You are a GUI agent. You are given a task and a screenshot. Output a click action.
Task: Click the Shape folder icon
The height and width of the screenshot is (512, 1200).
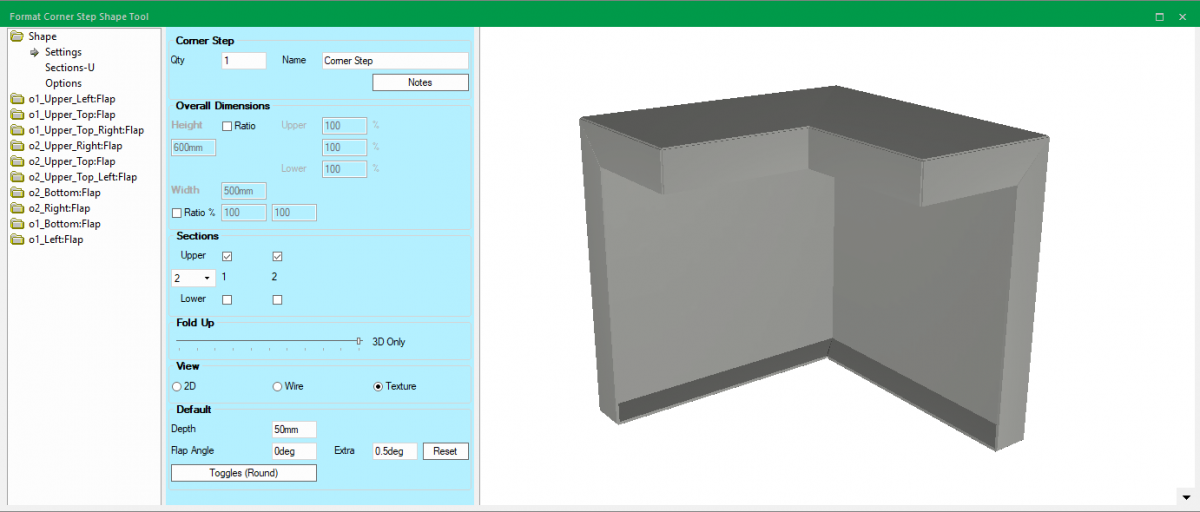coord(16,37)
